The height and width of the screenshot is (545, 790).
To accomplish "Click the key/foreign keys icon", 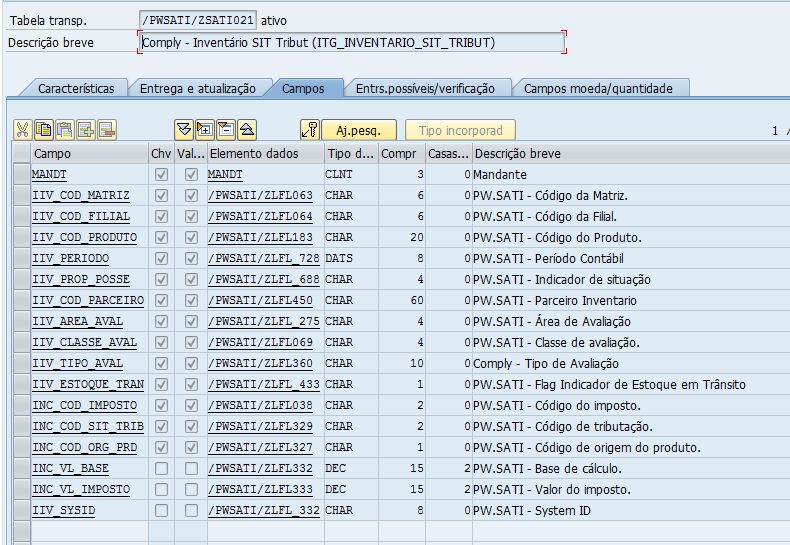I will coord(310,130).
